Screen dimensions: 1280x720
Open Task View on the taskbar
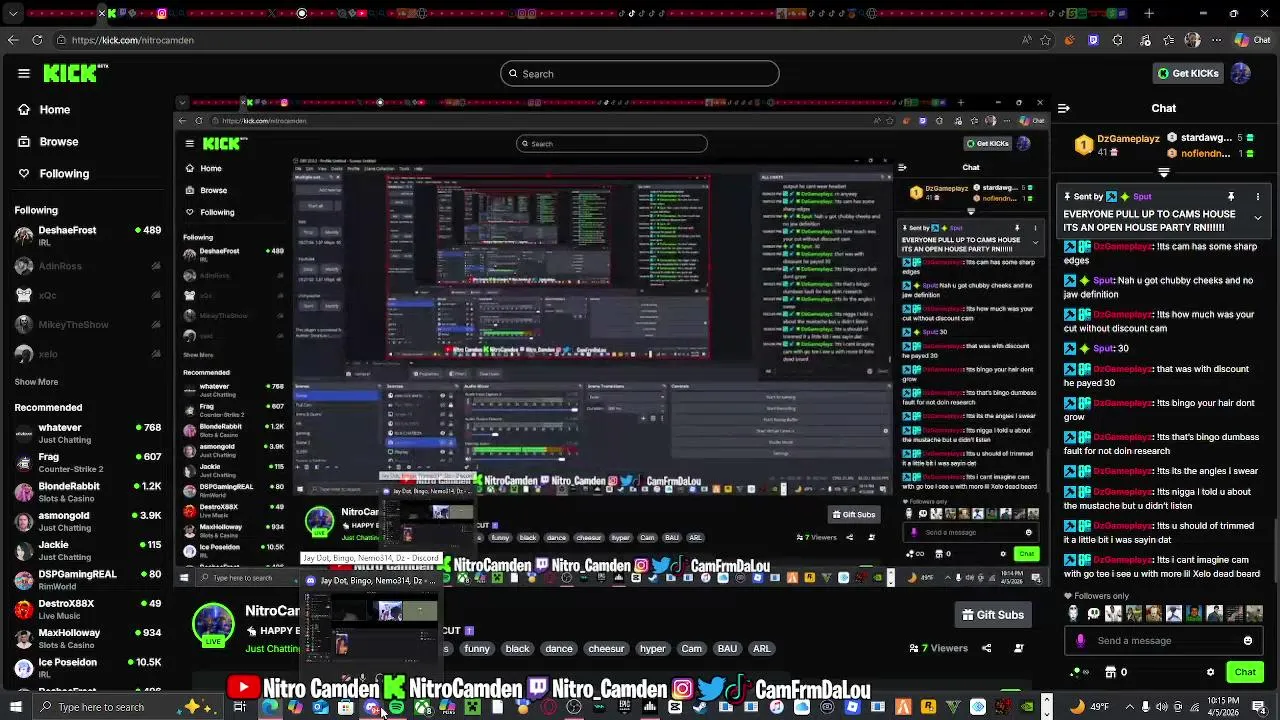coord(240,707)
